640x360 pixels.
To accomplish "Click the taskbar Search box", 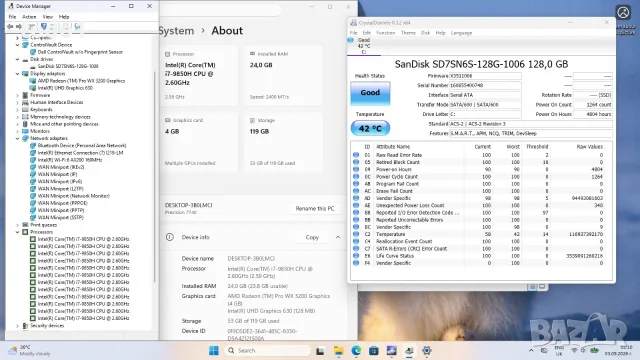I will pyautogui.click(x=267, y=351).
